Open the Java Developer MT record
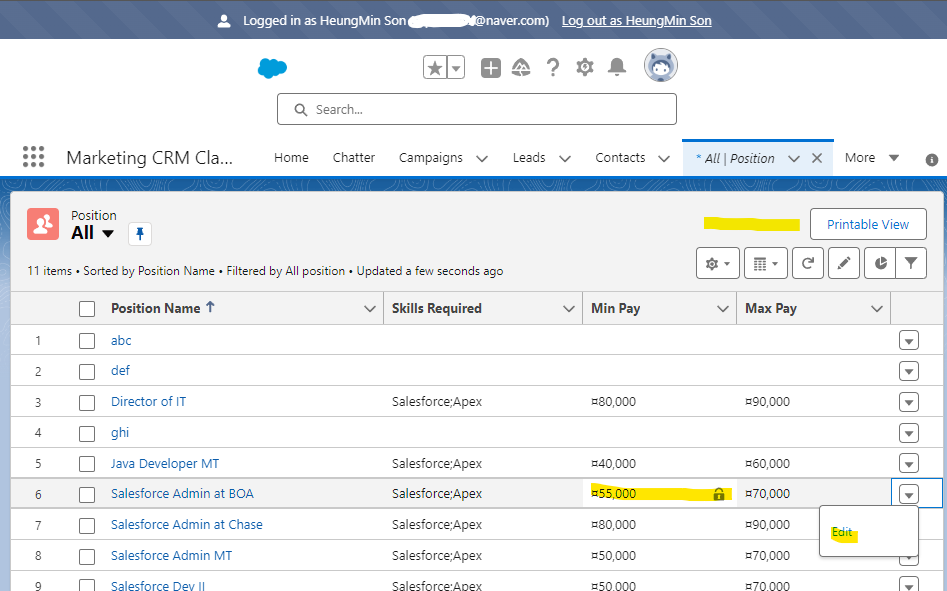 pos(165,464)
